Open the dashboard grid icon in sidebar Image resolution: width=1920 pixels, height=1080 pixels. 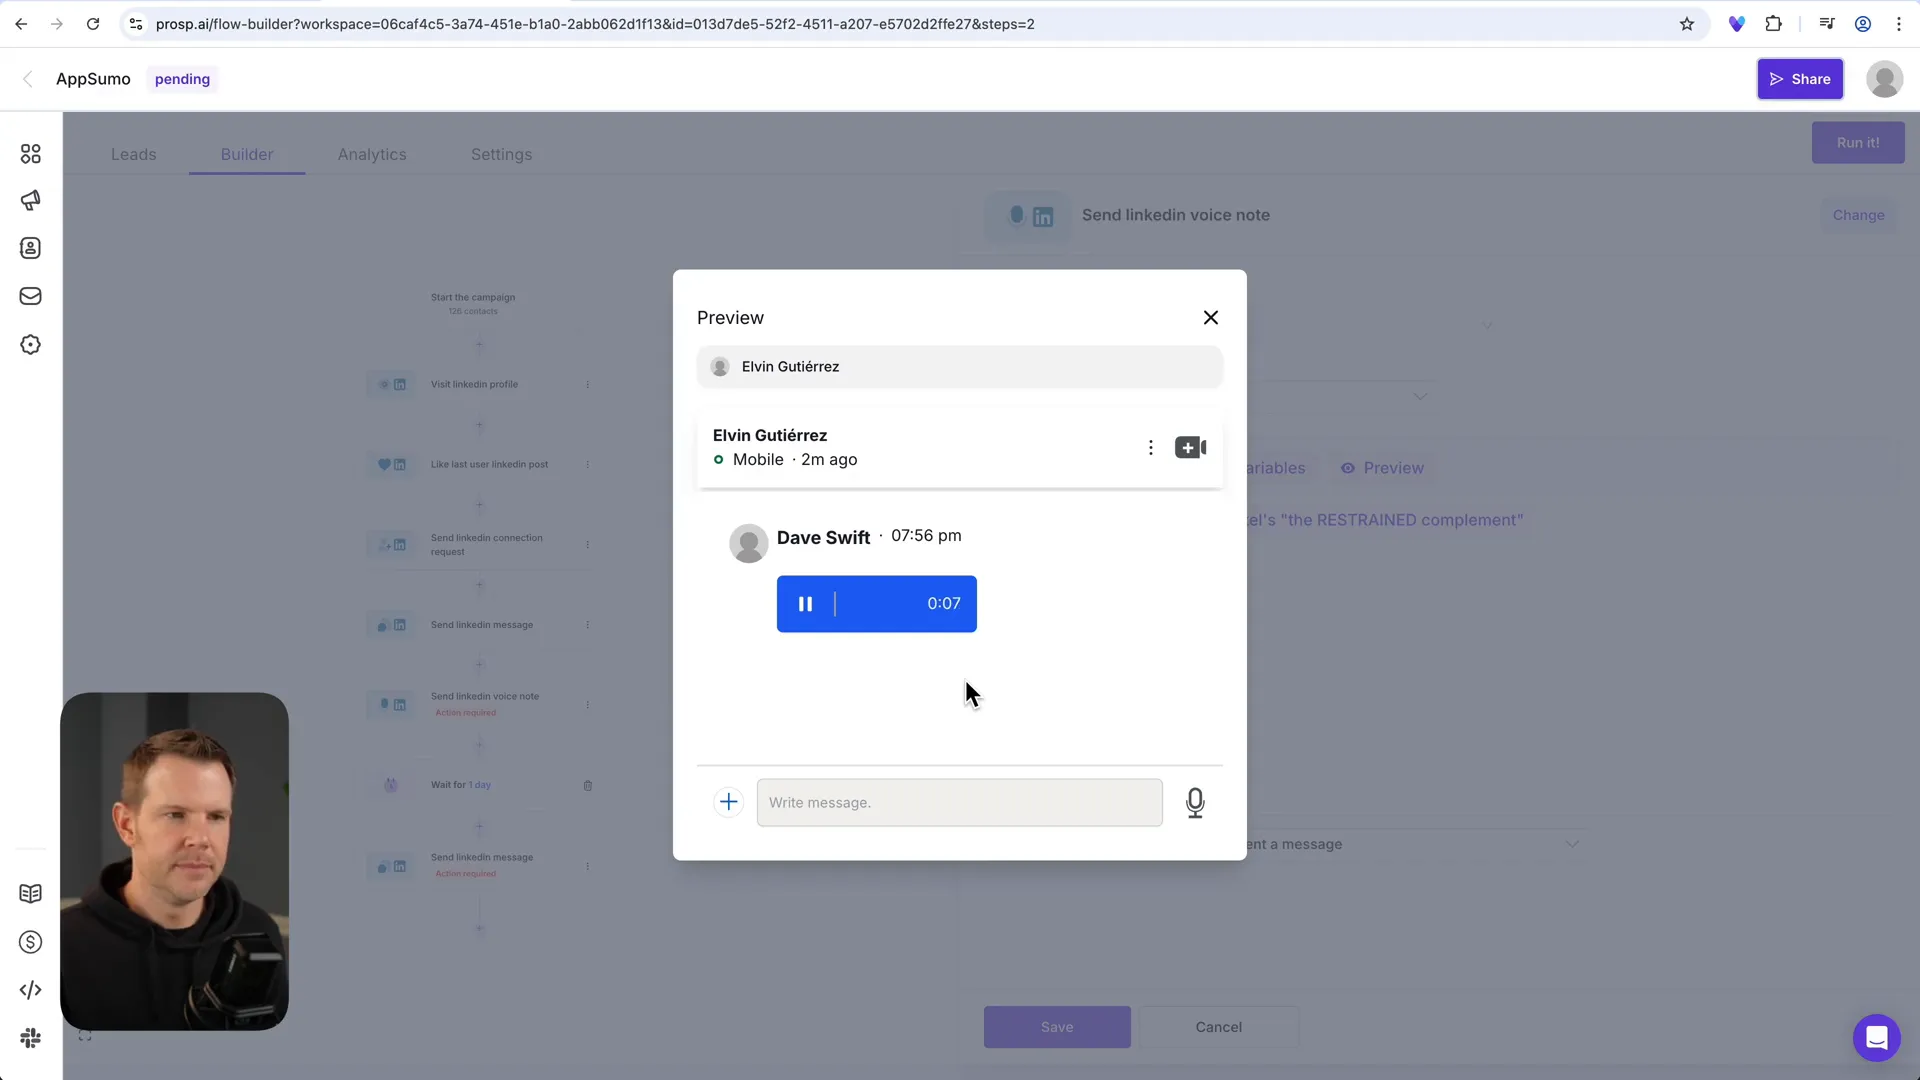click(31, 154)
